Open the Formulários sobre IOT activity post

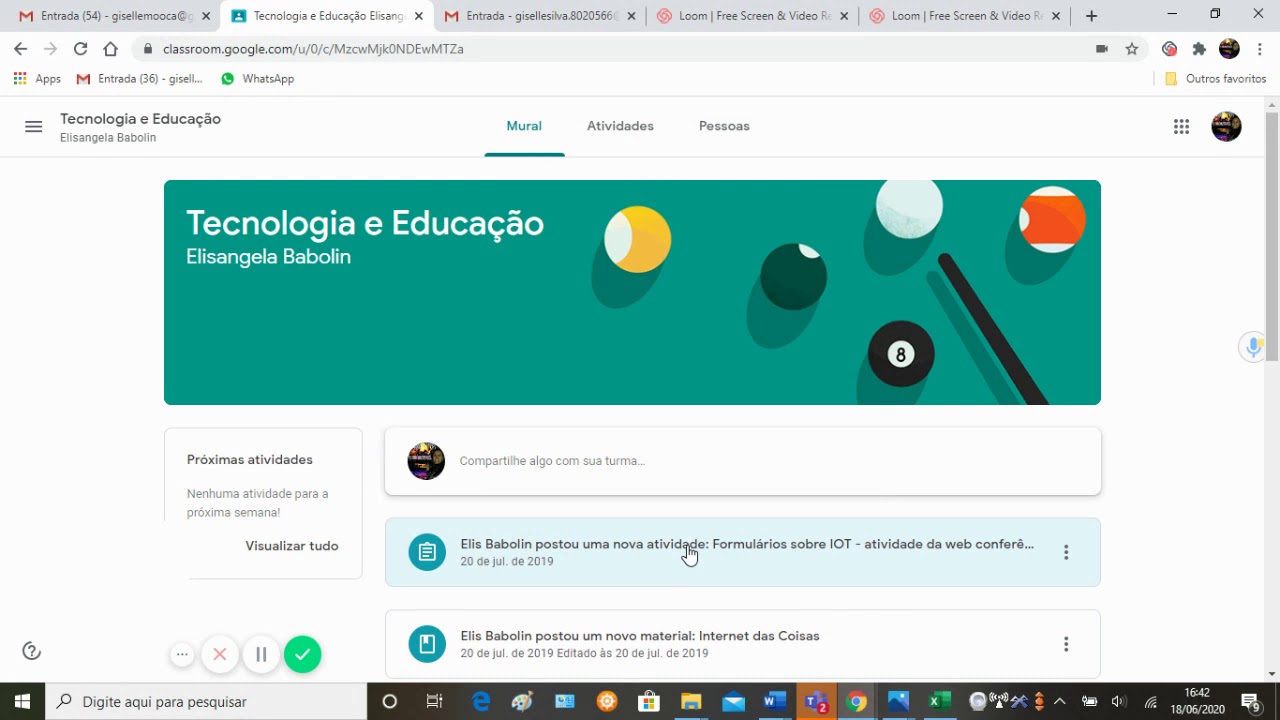tap(742, 552)
